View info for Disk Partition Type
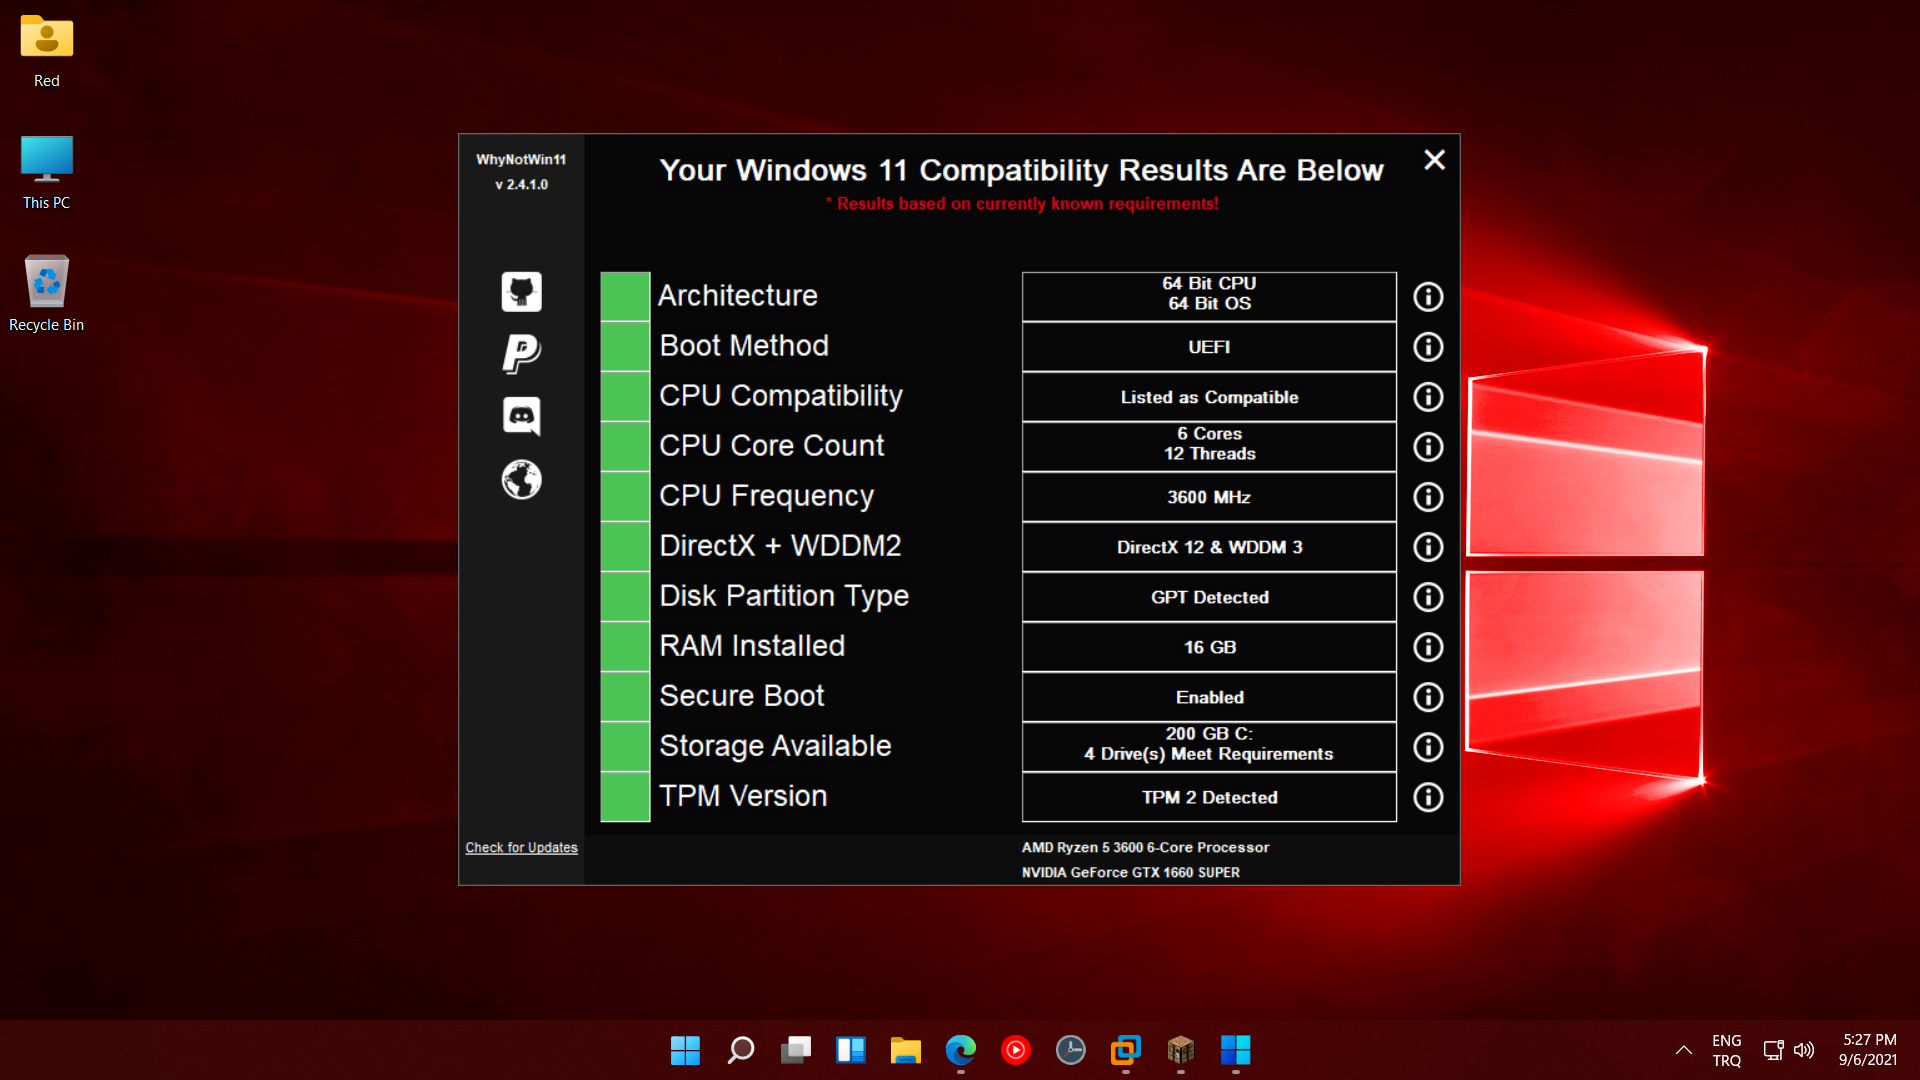This screenshot has width=1920, height=1080. pyautogui.click(x=1428, y=597)
